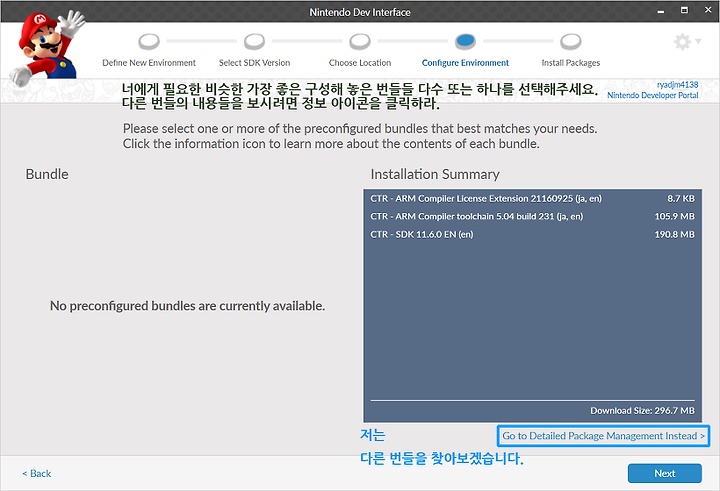This screenshot has height=491, width=720.
Task: Click the Mario mascot logo
Action: [x=47, y=47]
